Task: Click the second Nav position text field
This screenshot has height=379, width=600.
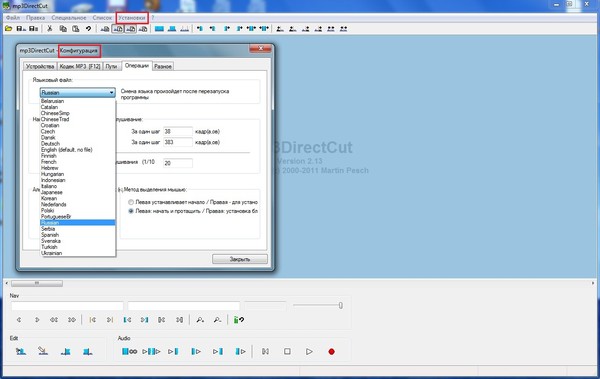Action: tap(184, 305)
